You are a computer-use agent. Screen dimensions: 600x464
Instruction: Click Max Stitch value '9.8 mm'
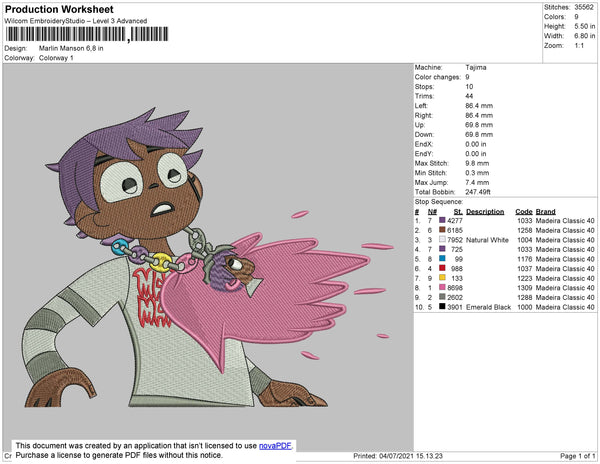pos(477,163)
